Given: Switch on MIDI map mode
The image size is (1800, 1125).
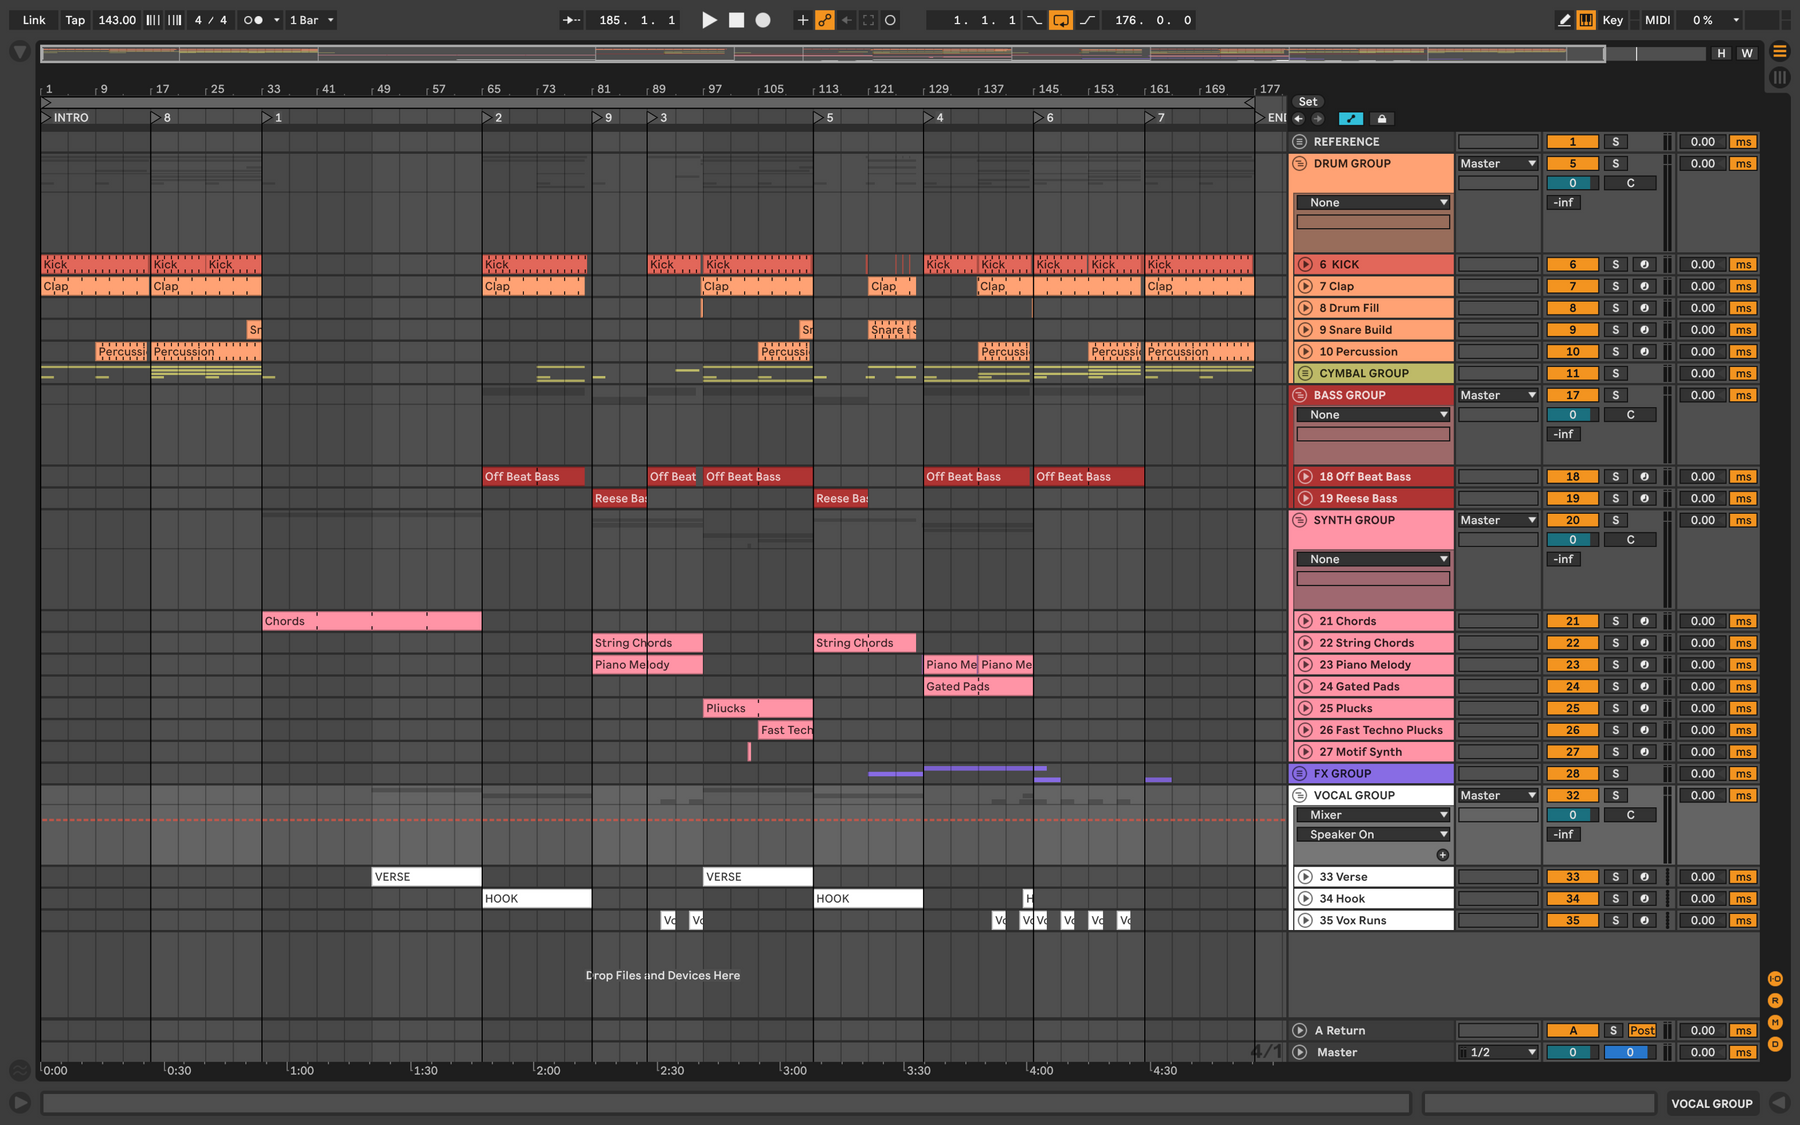Looking at the screenshot, I should tap(1657, 20).
